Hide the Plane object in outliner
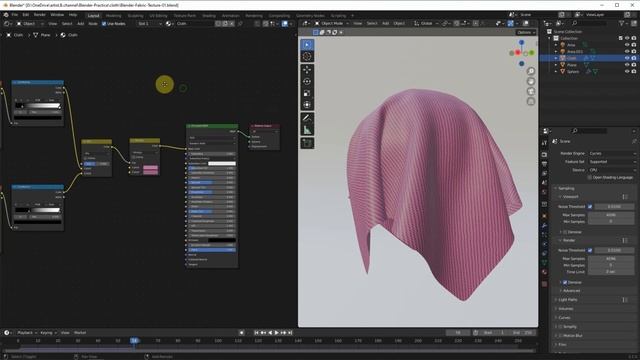 coord(627,65)
